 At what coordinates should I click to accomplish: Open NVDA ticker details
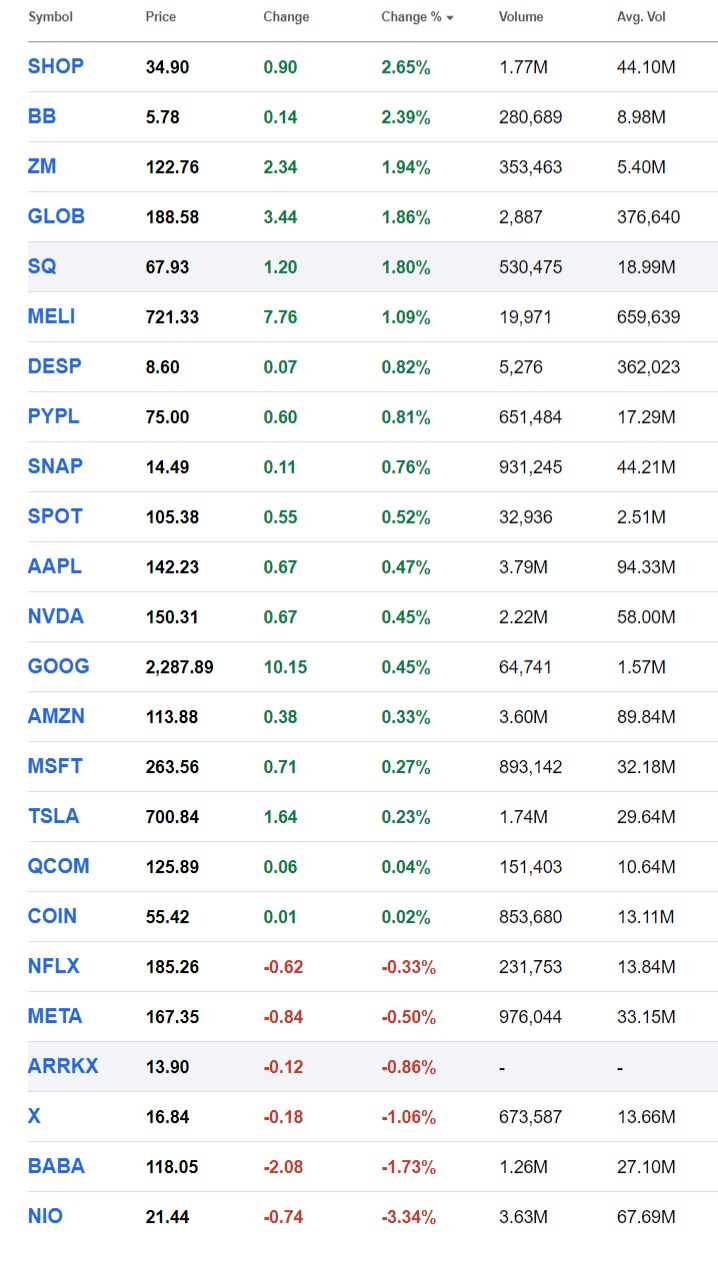pos(56,617)
